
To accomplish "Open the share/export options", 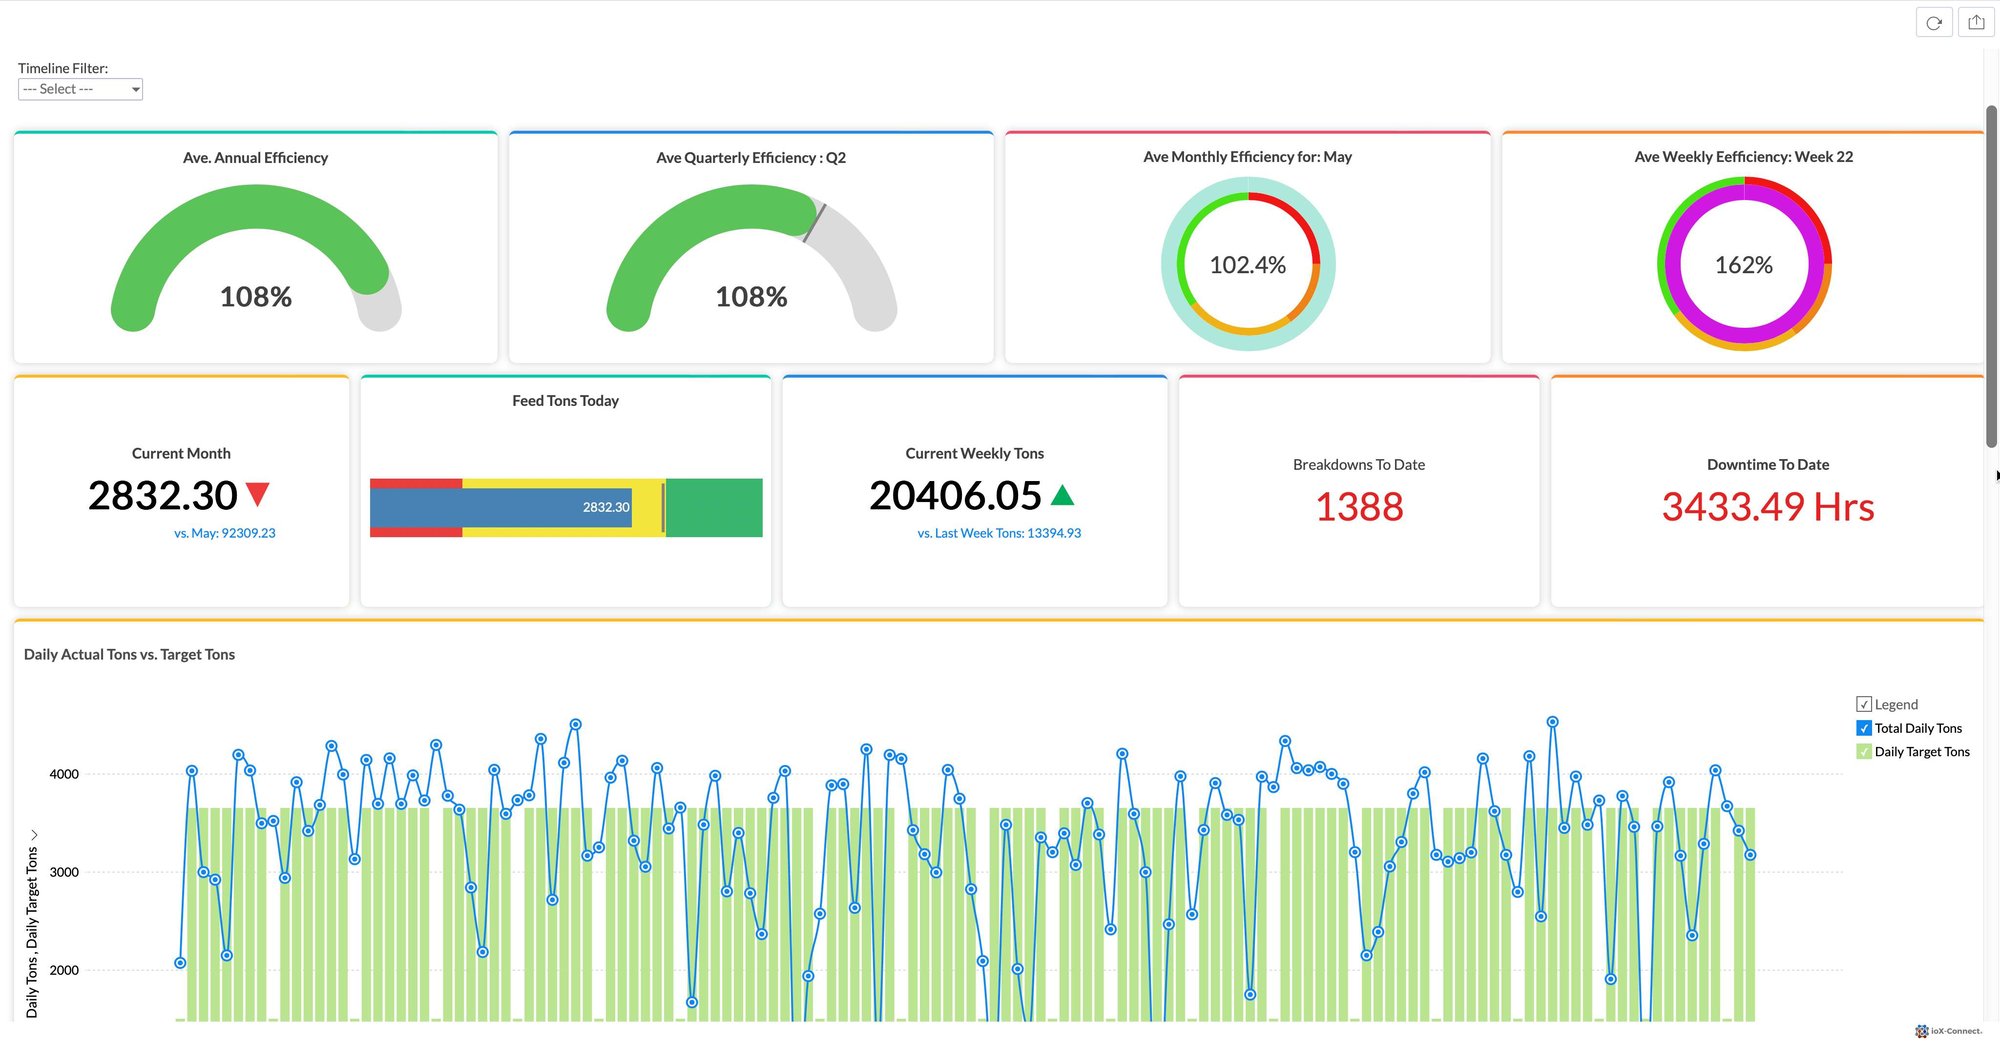I will [1975, 21].
